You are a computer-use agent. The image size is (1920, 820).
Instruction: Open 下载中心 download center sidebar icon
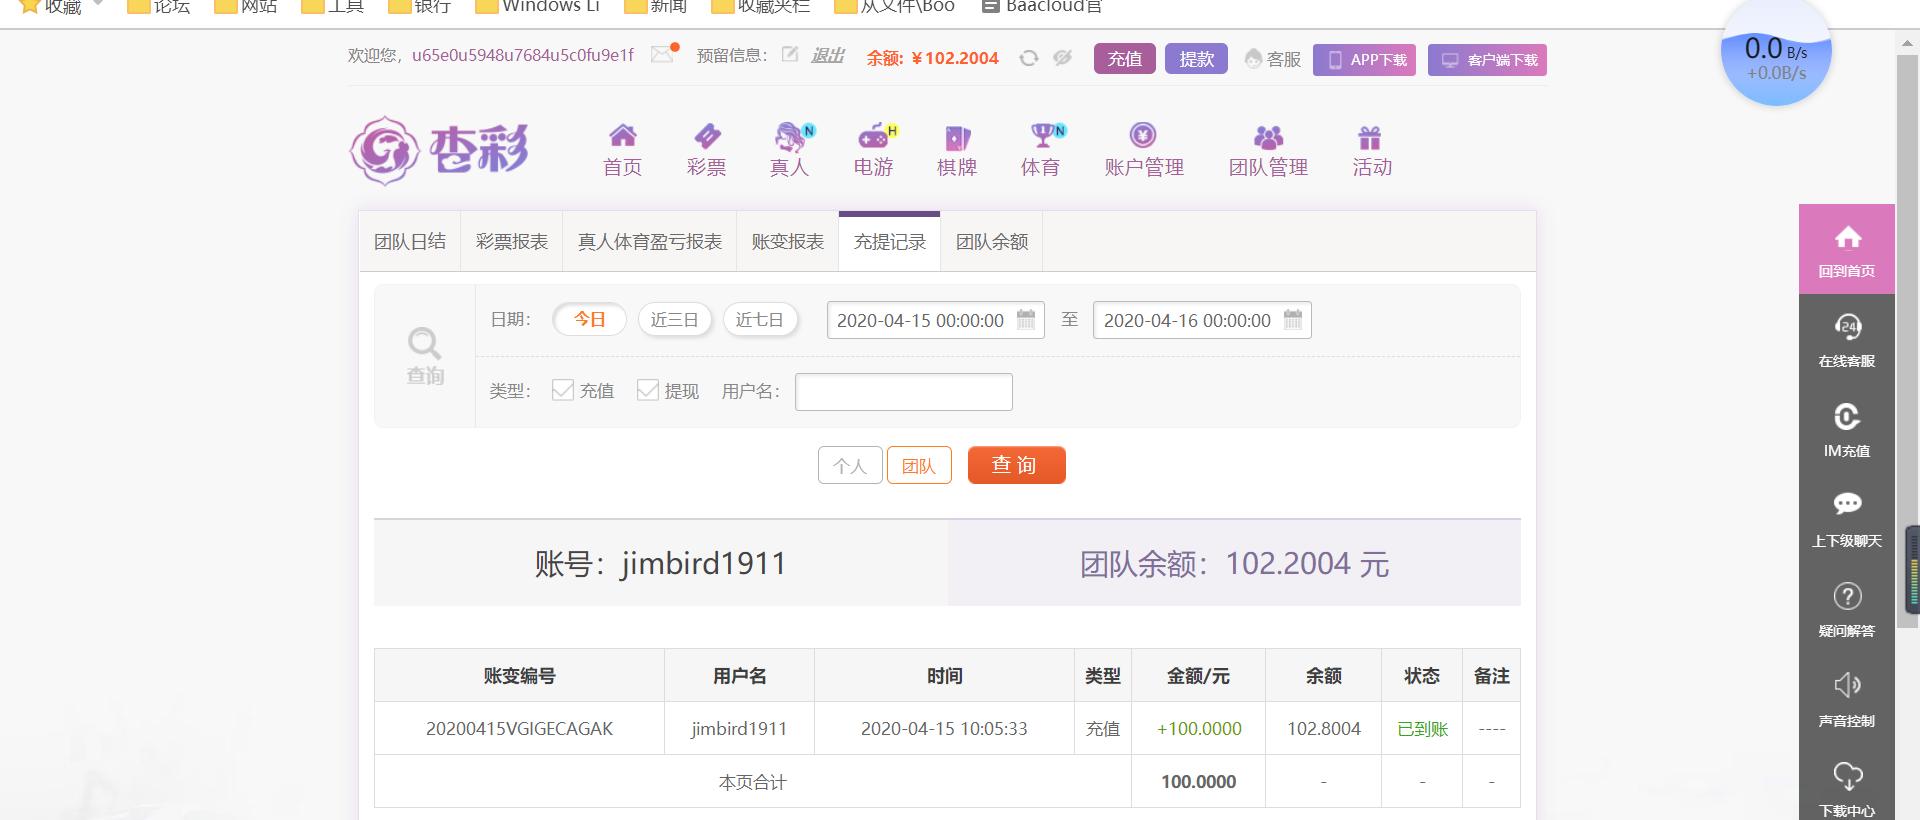coord(1847,788)
